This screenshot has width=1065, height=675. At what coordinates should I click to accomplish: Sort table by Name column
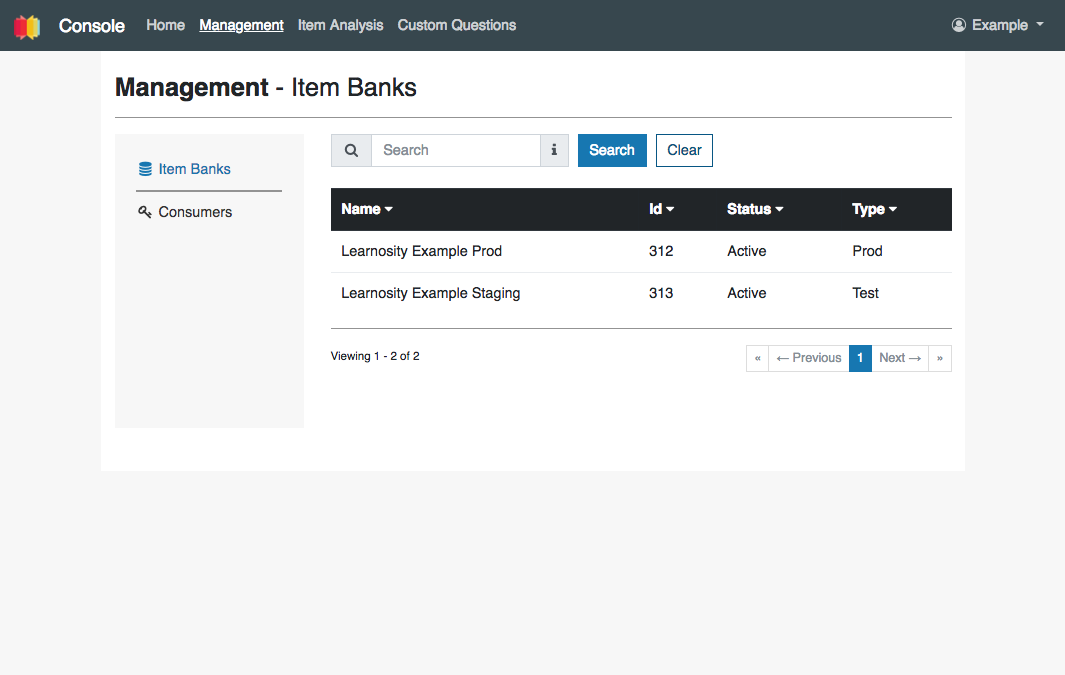[x=367, y=209]
